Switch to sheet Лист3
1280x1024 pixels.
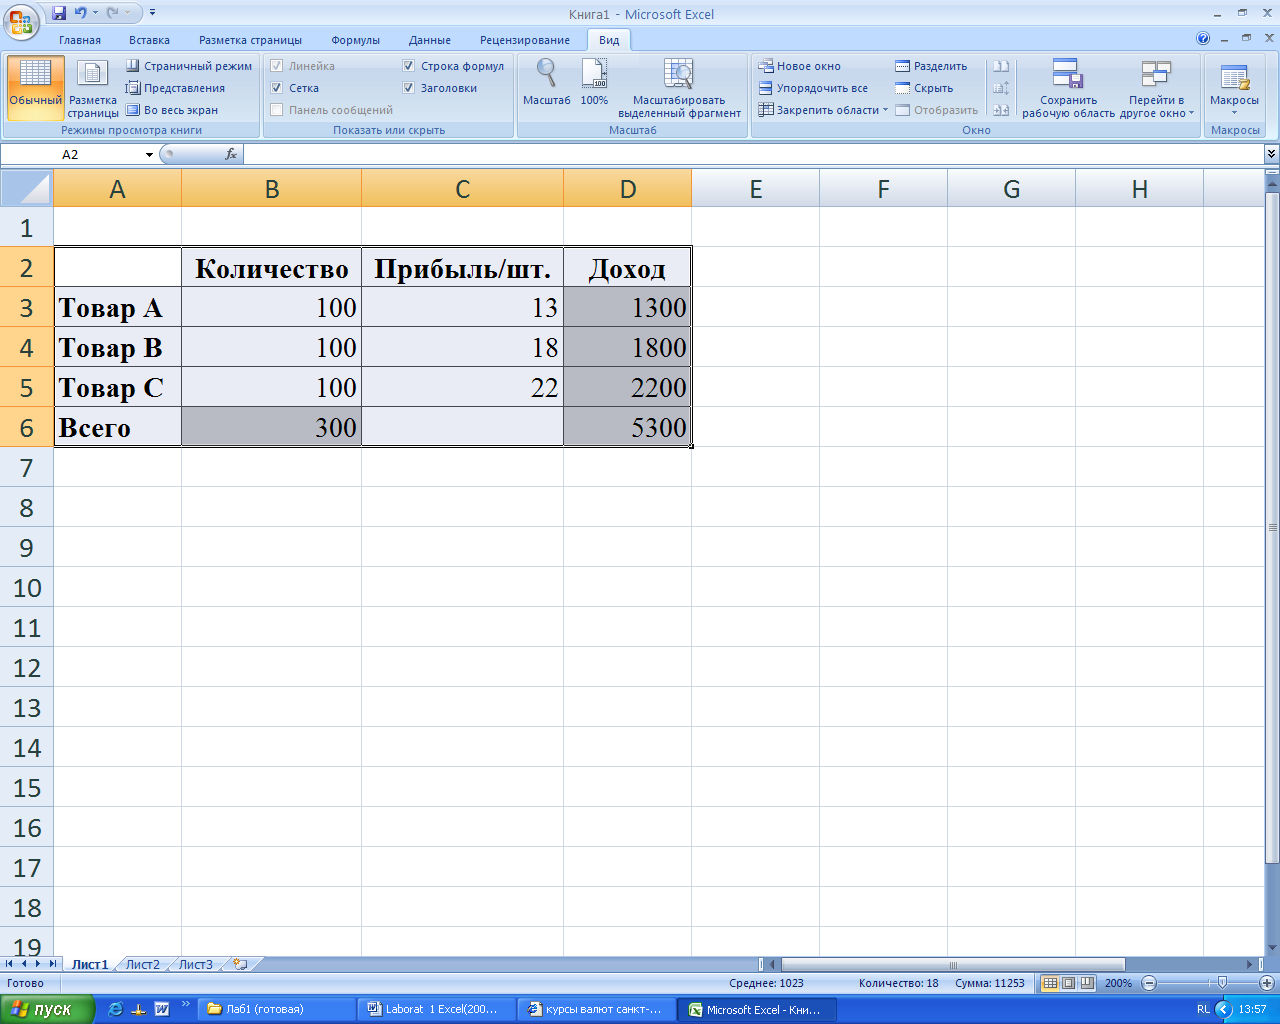196,964
